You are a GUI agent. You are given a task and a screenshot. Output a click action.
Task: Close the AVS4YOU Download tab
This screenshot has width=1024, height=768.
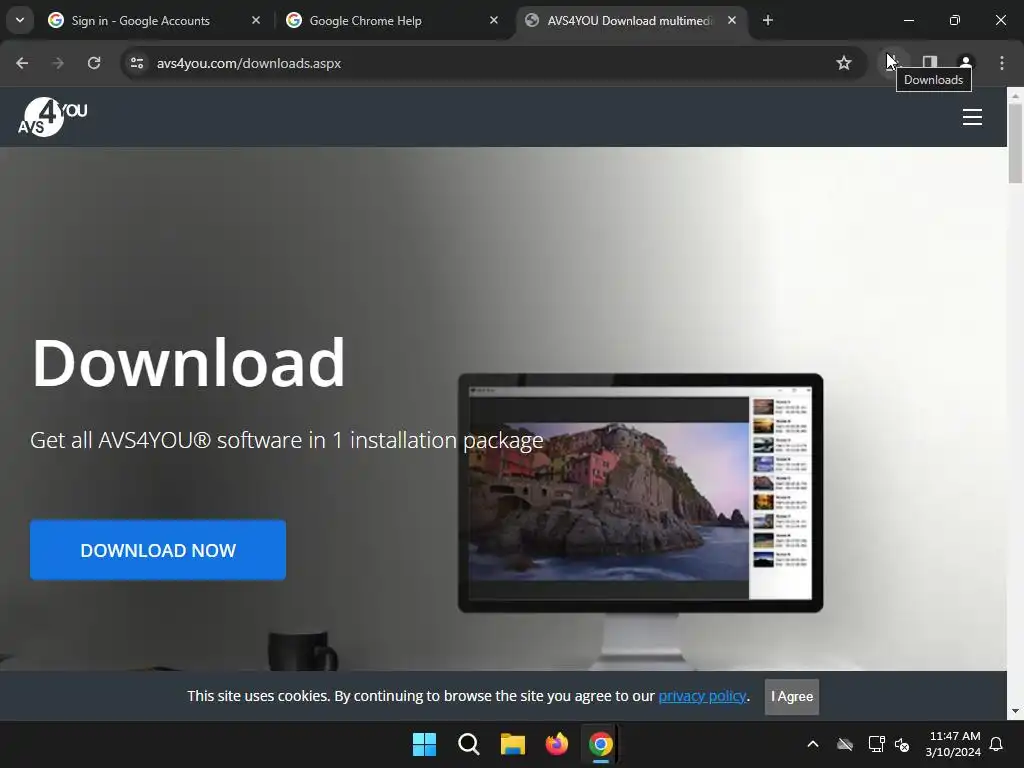732,20
